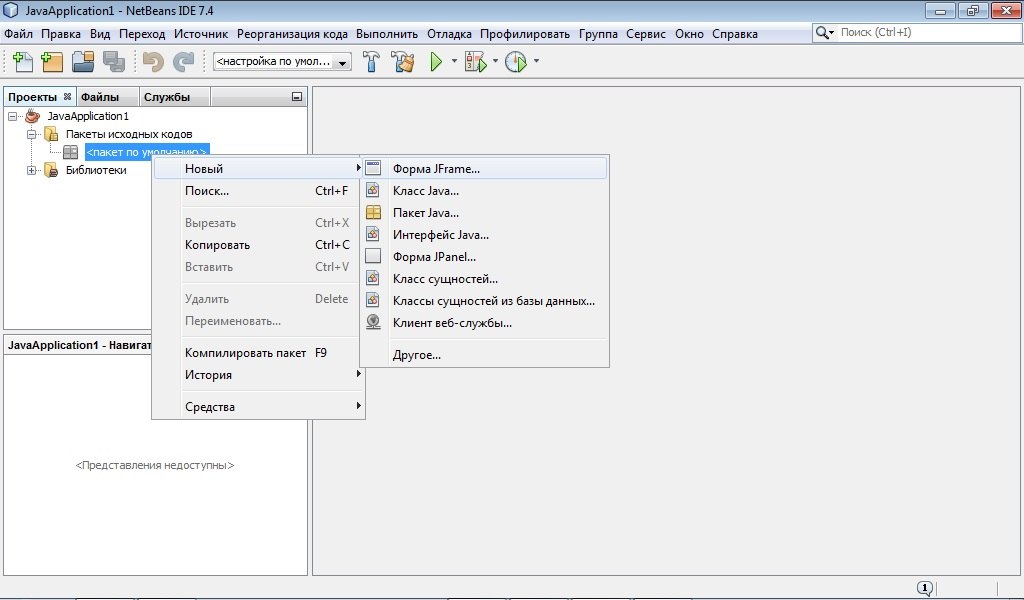Open the Правка menu
The image size is (1024, 600).
[x=61, y=34]
